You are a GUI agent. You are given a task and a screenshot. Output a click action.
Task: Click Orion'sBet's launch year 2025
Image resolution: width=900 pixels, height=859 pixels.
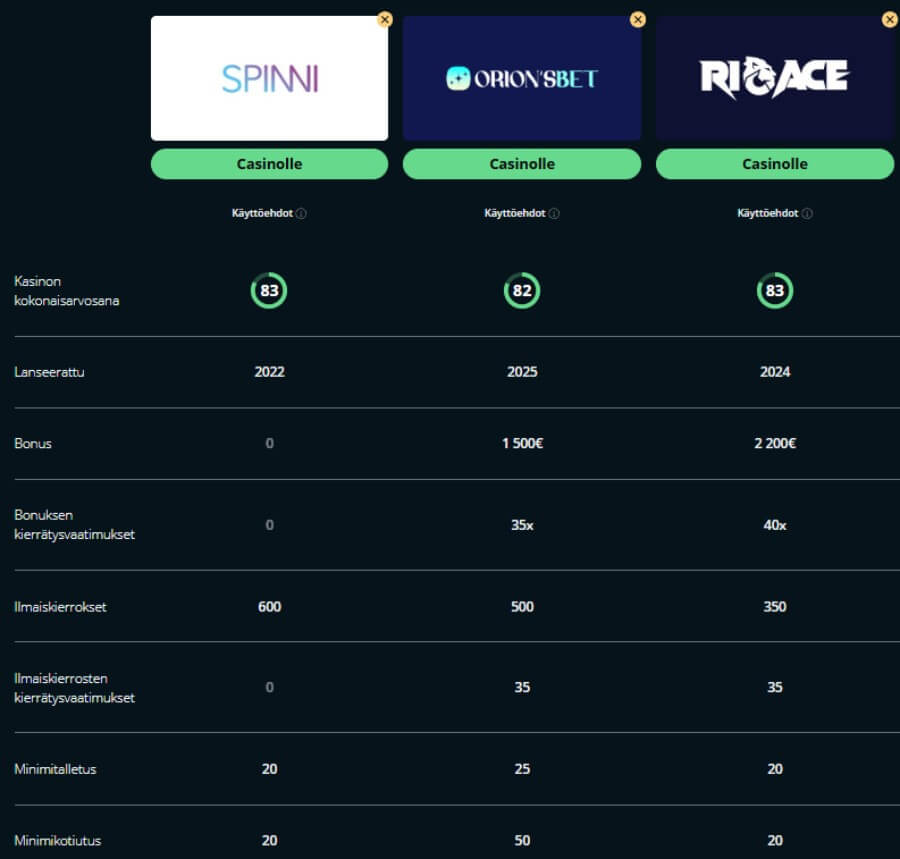(522, 372)
